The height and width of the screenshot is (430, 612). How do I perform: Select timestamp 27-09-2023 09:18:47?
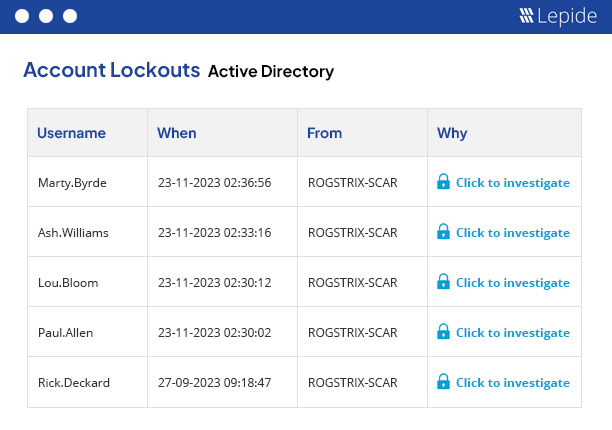click(x=214, y=382)
